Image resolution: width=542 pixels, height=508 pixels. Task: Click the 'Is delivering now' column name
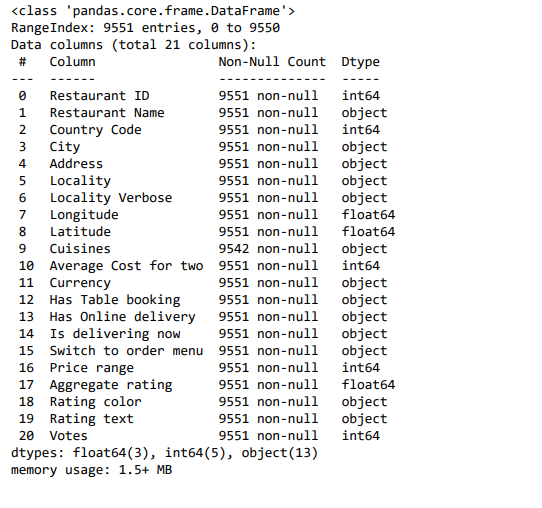115,334
